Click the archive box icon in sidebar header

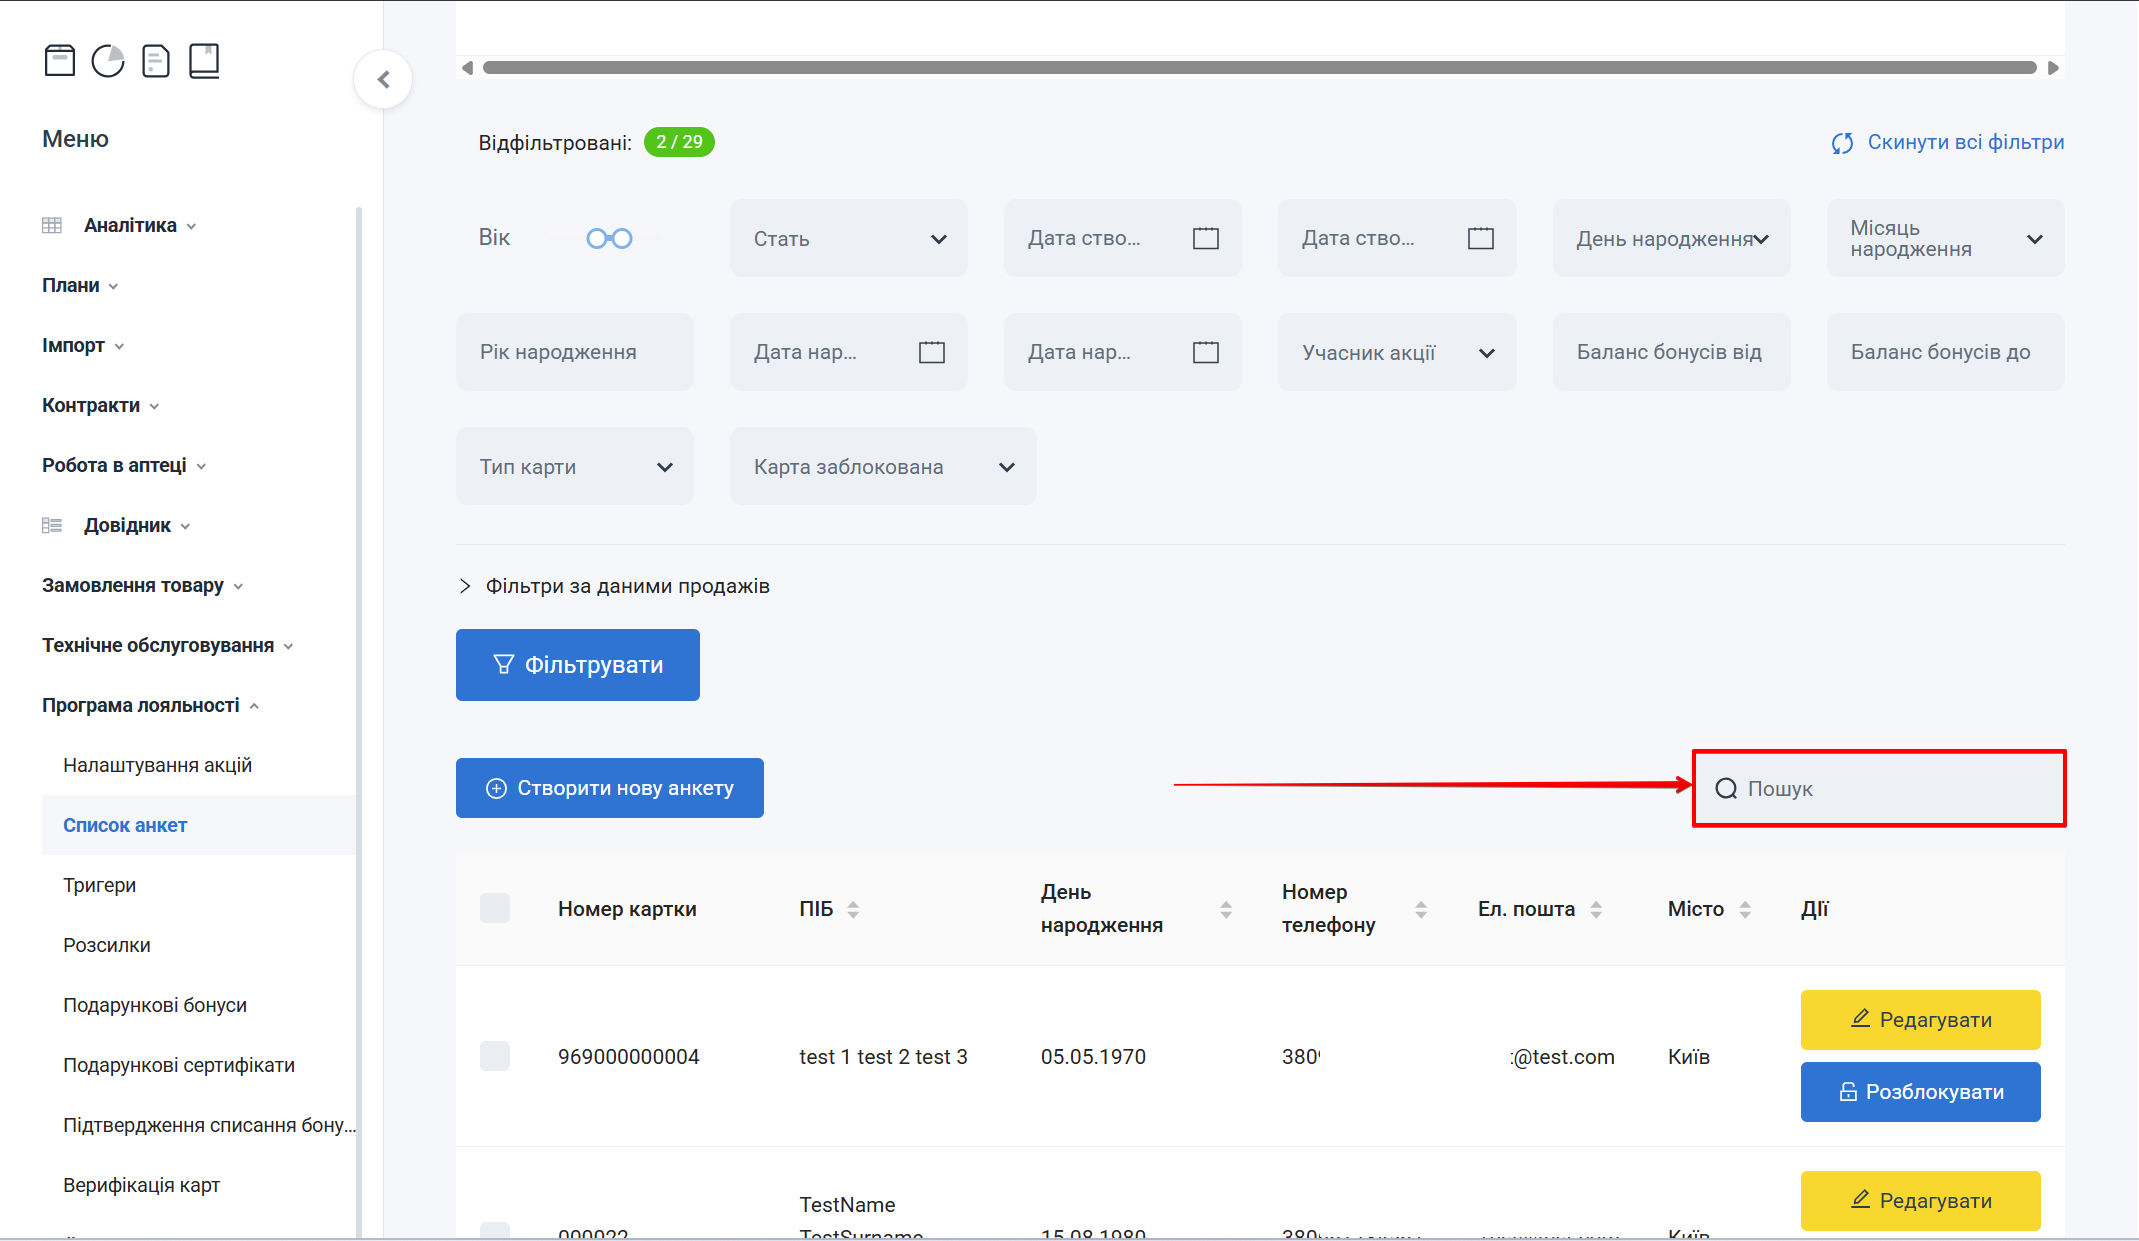[60, 61]
